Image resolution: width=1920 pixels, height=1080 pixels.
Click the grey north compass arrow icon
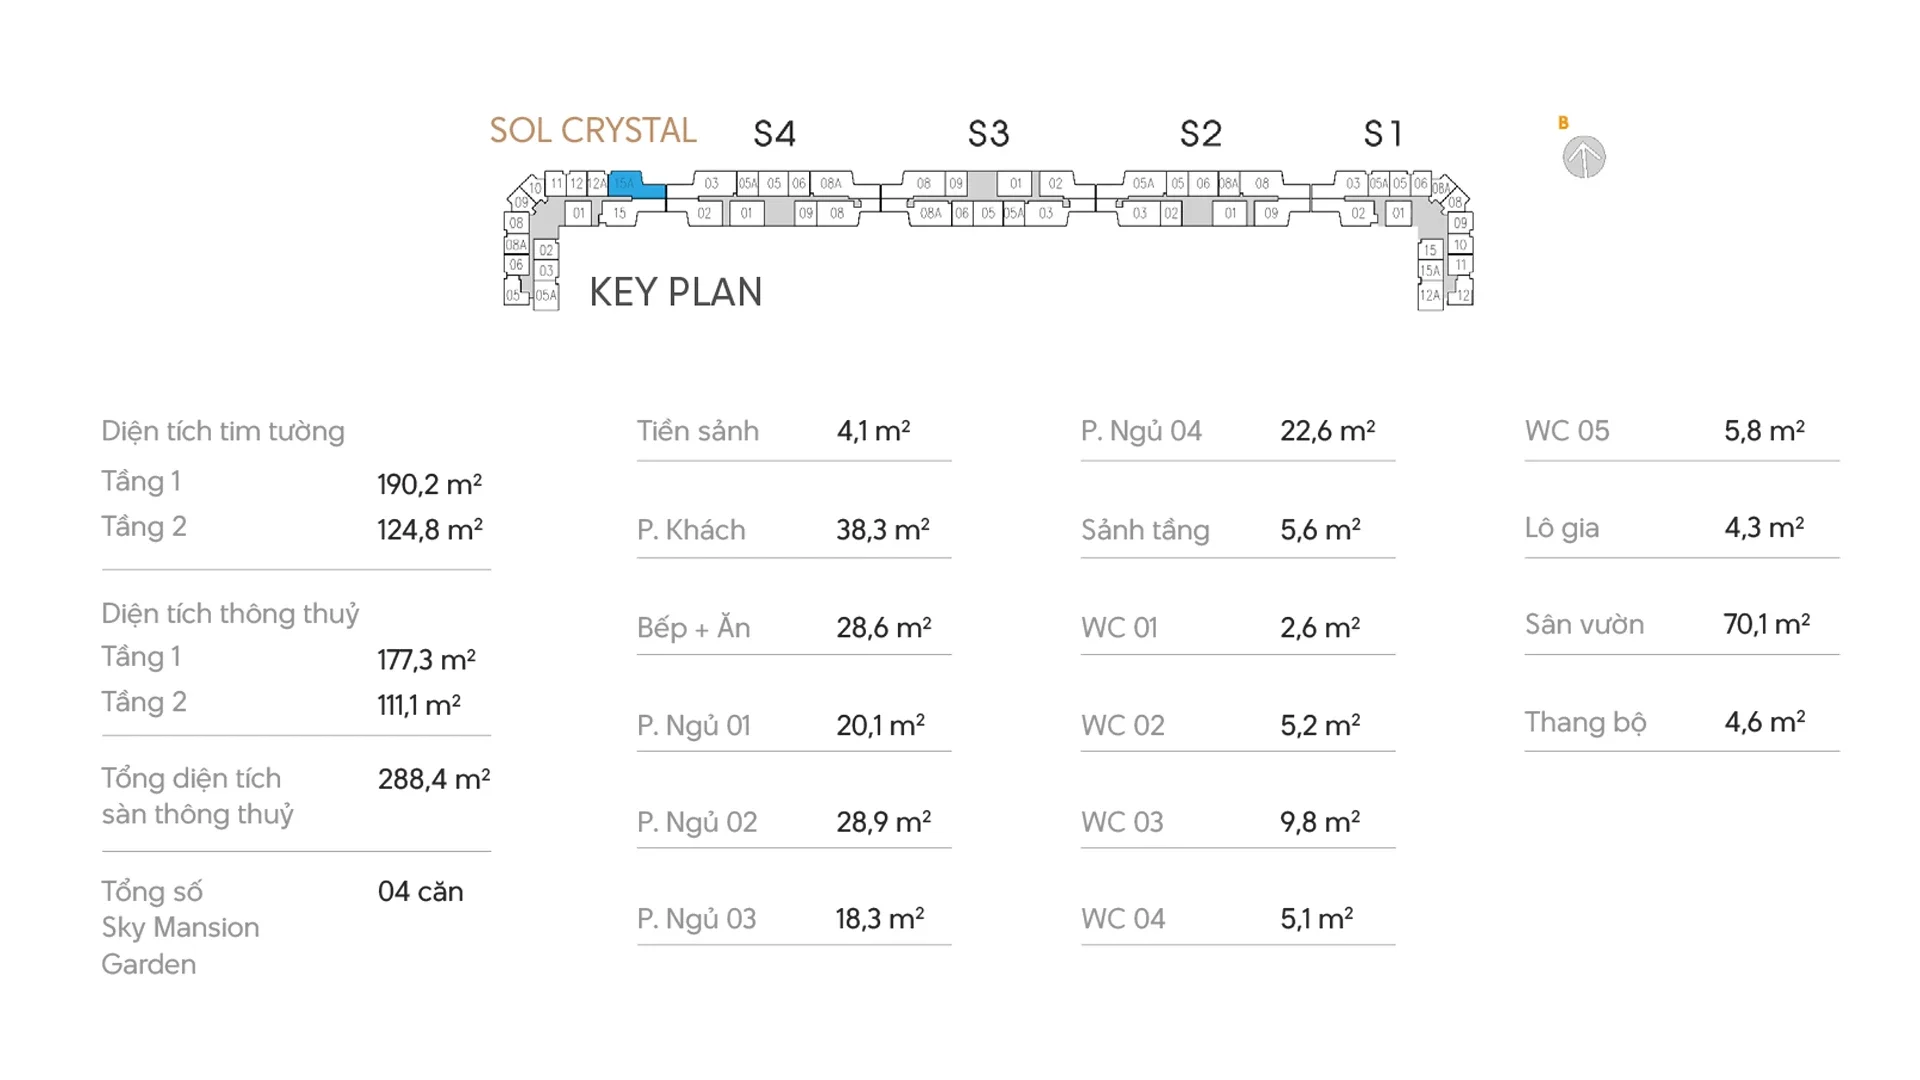(1584, 158)
